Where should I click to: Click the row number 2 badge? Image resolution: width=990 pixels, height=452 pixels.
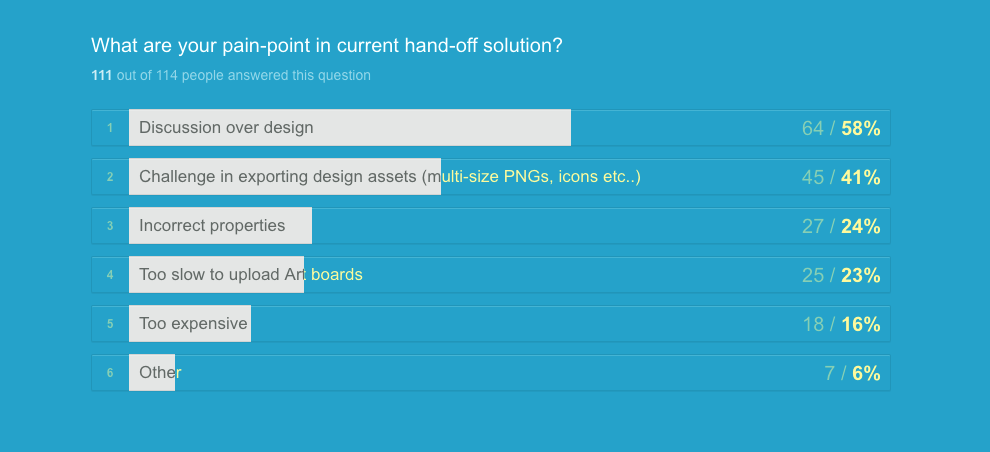[x=110, y=177]
